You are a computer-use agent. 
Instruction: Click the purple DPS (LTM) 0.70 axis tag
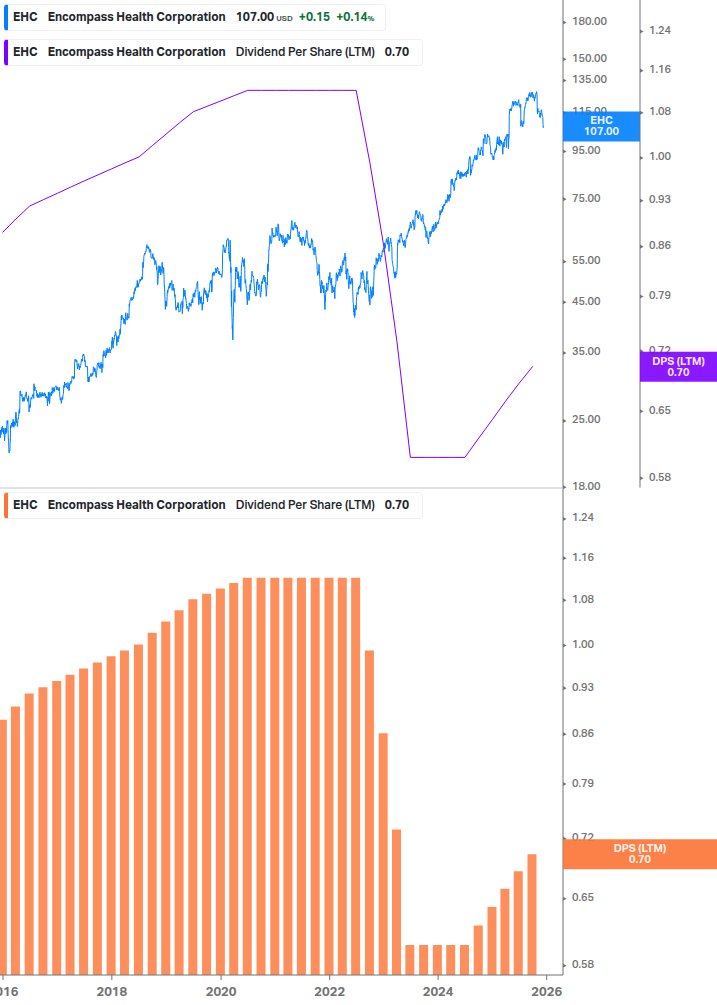pyautogui.click(x=678, y=367)
